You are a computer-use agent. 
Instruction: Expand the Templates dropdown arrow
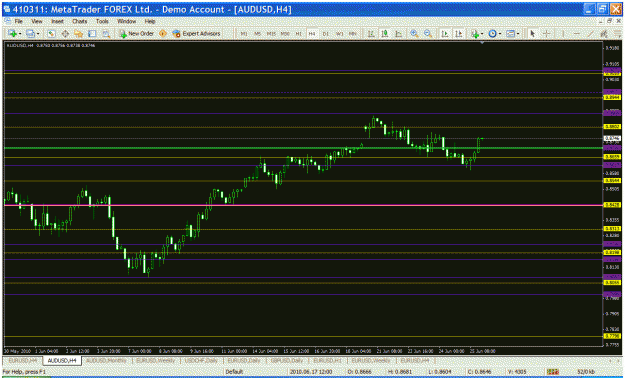(x=518, y=34)
